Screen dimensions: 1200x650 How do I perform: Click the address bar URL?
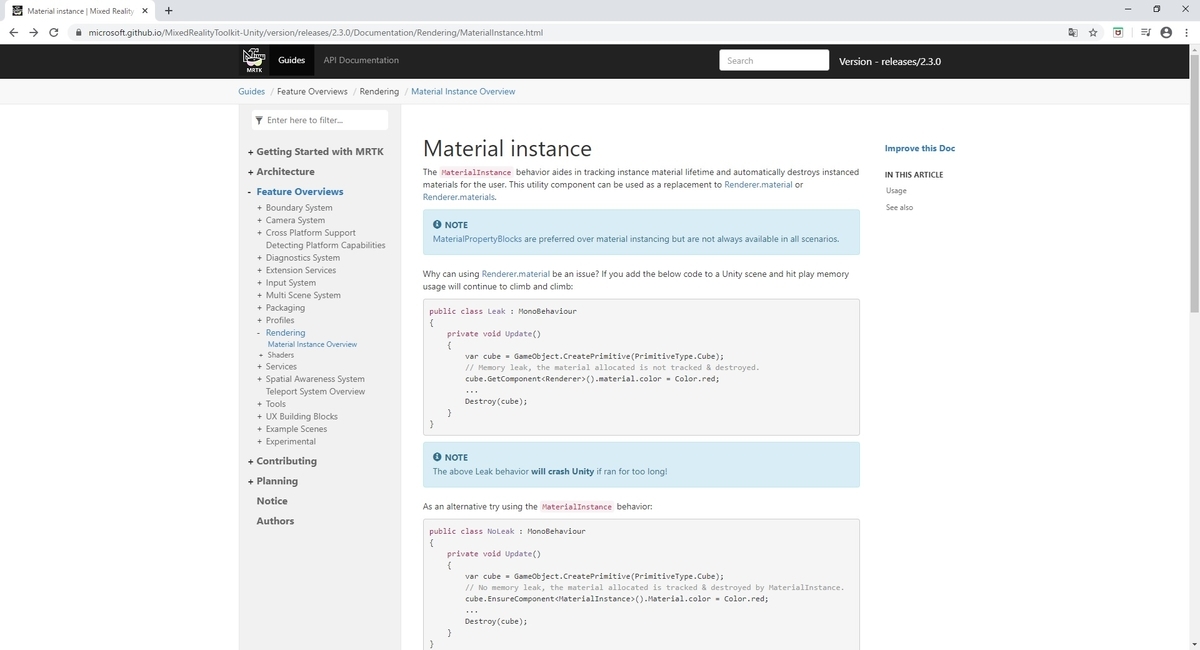tap(315, 32)
